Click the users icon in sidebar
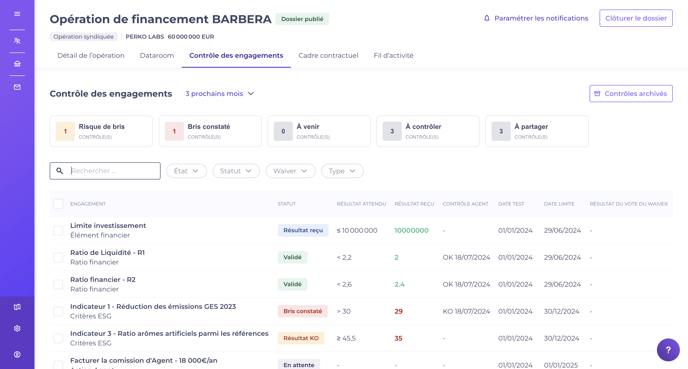 click(17, 41)
